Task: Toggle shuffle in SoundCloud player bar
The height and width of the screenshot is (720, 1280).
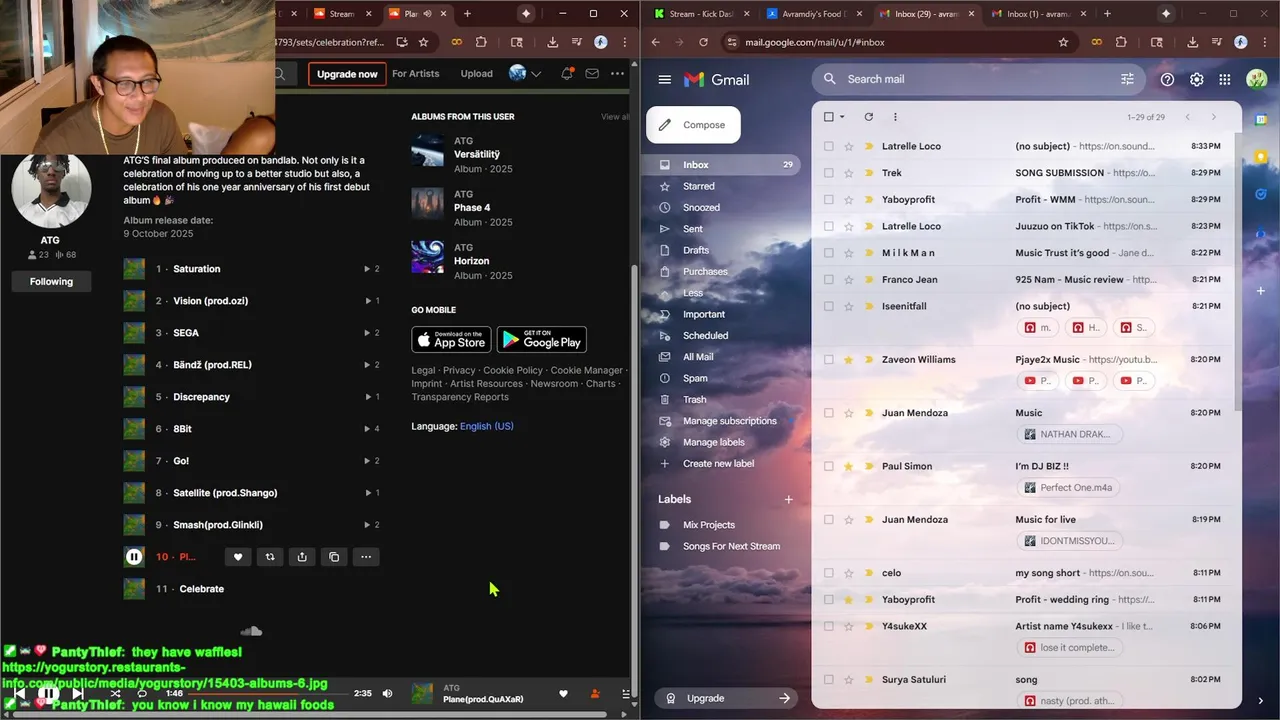Action: point(115,693)
